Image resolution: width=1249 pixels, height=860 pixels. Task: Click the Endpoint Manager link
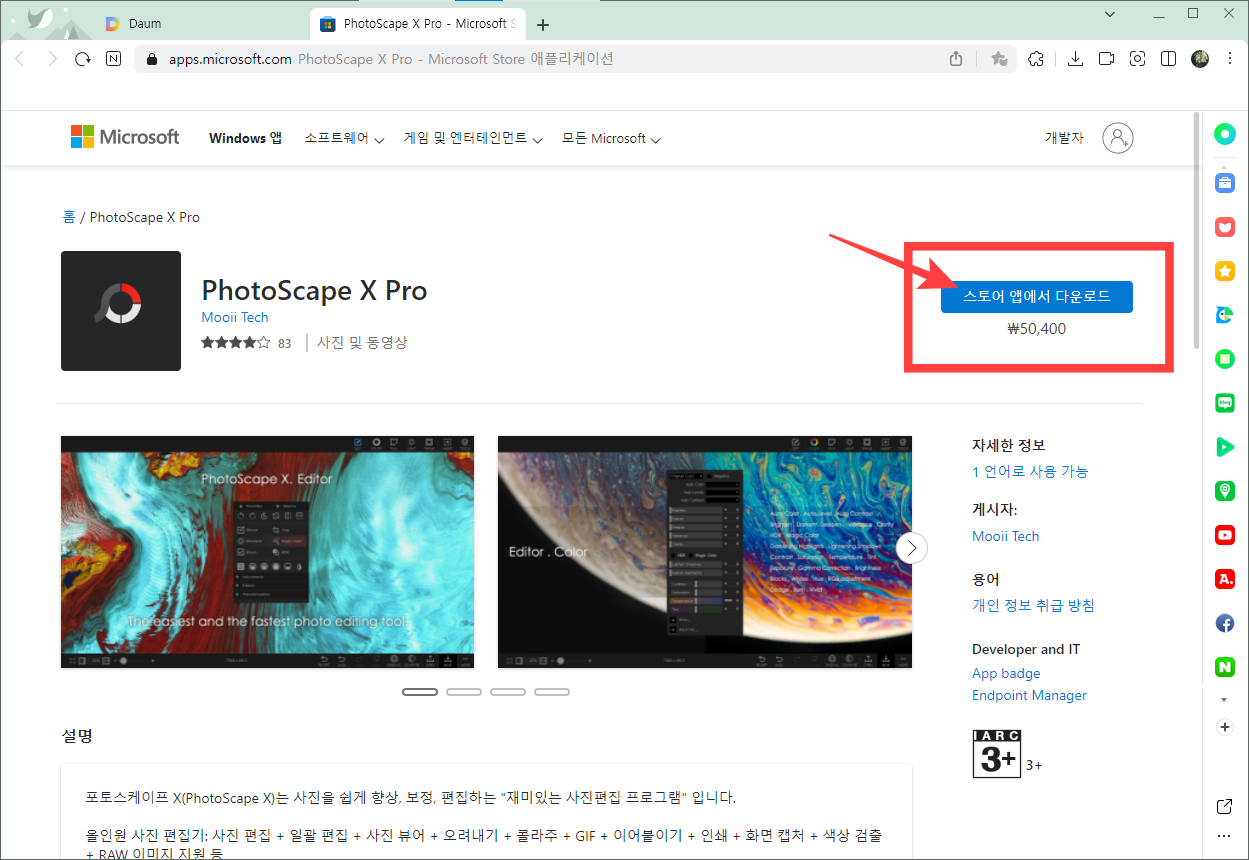(x=1029, y=695)
